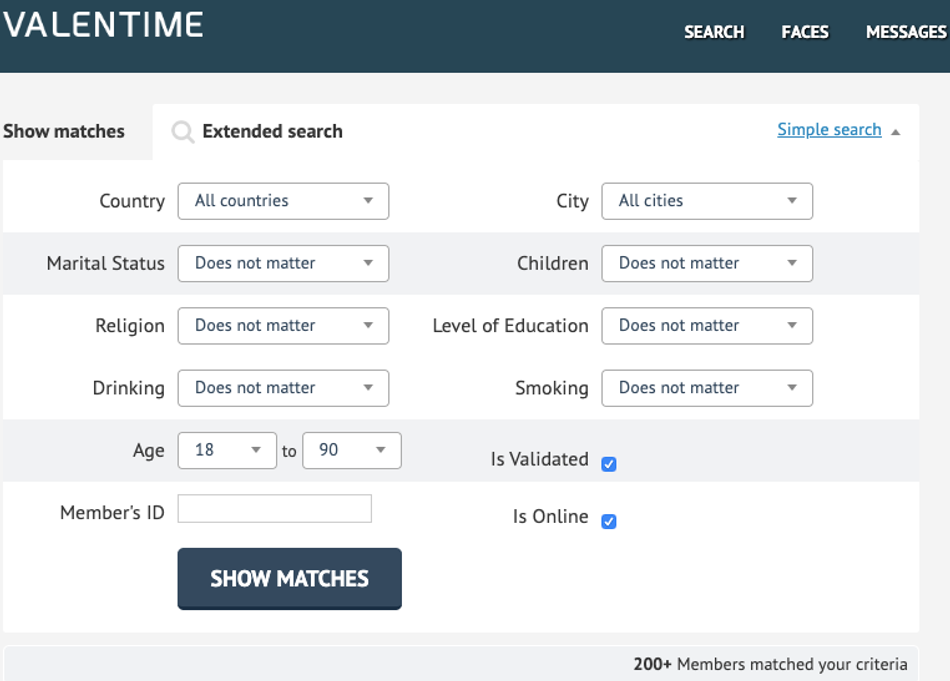950x681 pixels.
Task: Go to the SEARCH menu item
Action: tap(714, 32)
